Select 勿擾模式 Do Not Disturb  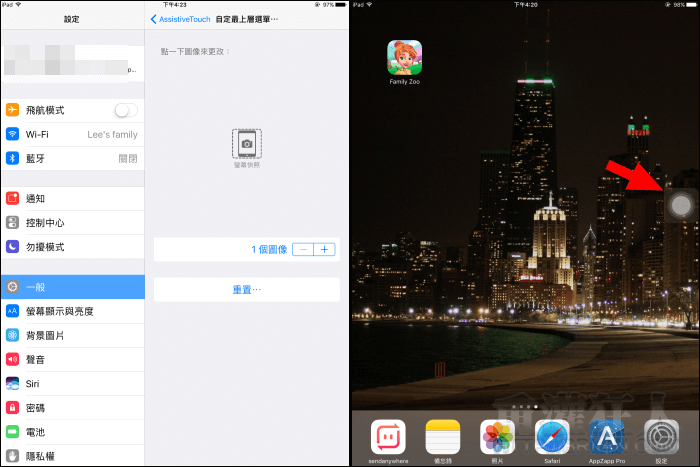(x=72, y=246)
